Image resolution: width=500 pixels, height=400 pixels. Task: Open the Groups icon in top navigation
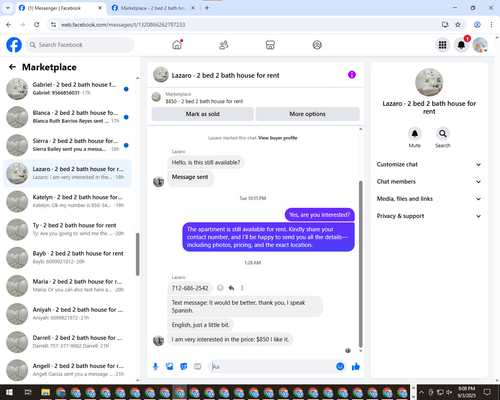(x=317, y=45)
